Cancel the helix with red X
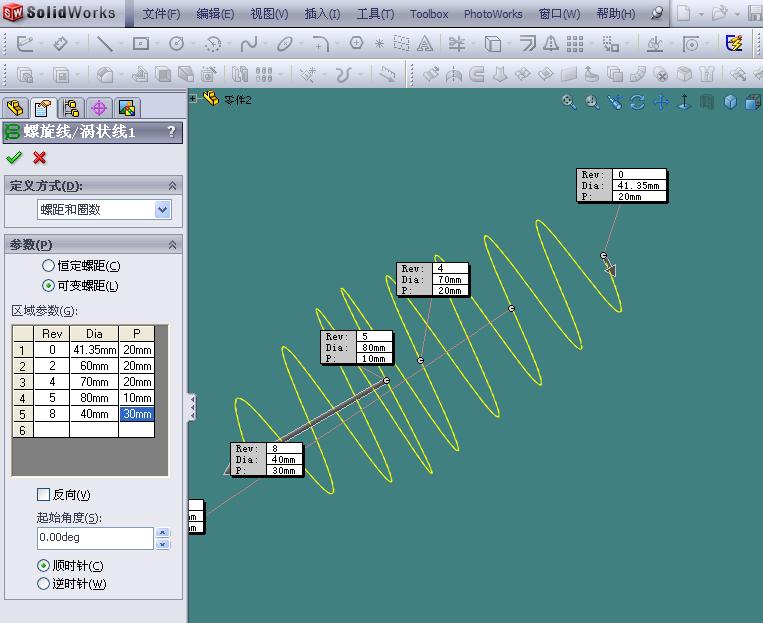The width and height of the screenshot is (763, 623). click(39, 157)
